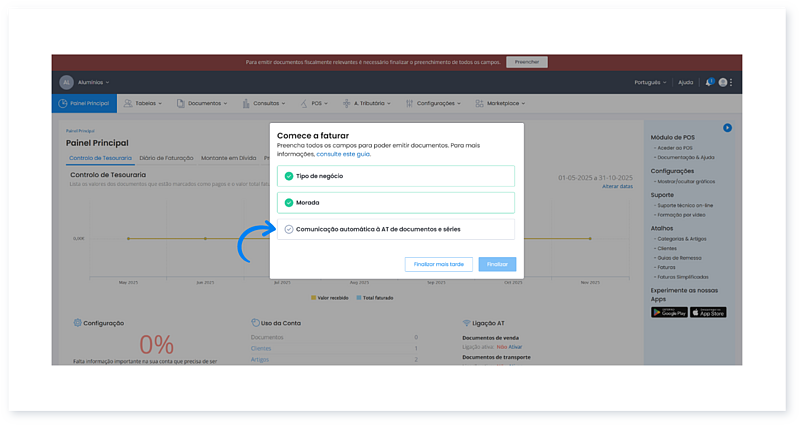This screenshot has height=425, width=800.
Task: Click the Configuração gear icon
Action: pos(77,323)
